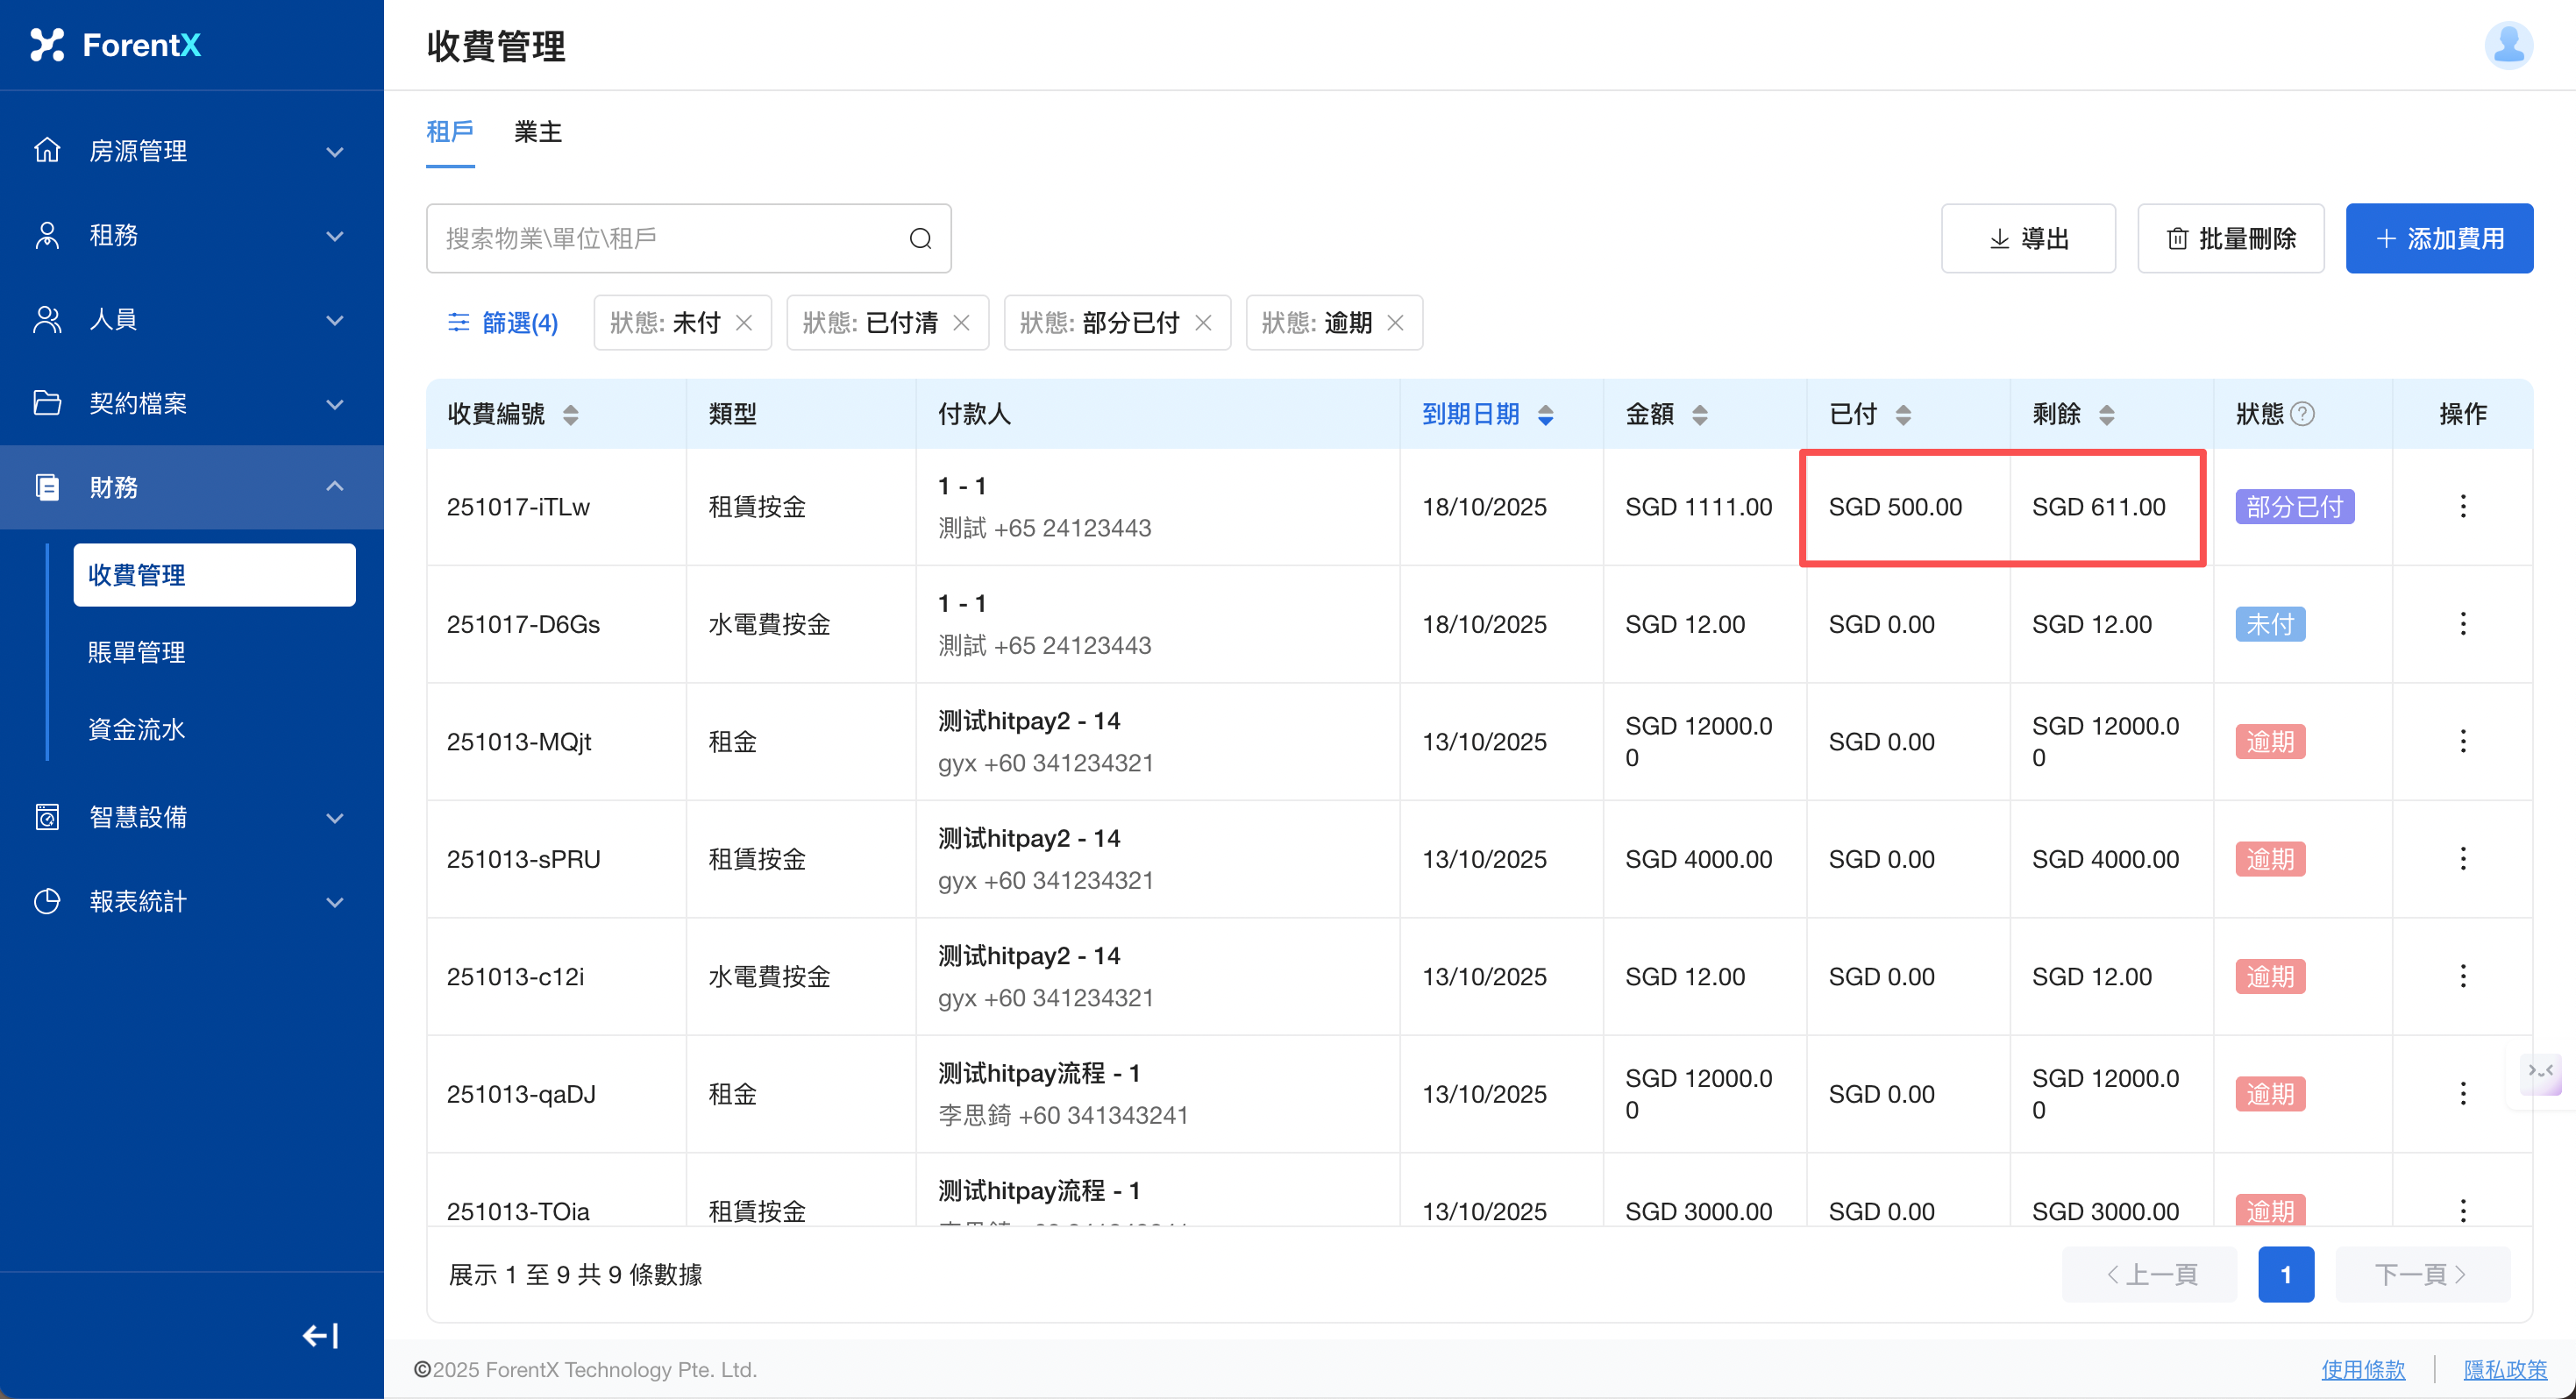Remove the 狀態: 逾期 filter tag

1396,322
